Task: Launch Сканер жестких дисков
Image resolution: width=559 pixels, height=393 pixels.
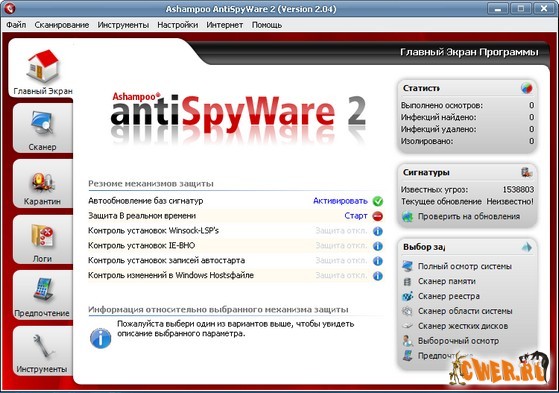Action: 463,326
